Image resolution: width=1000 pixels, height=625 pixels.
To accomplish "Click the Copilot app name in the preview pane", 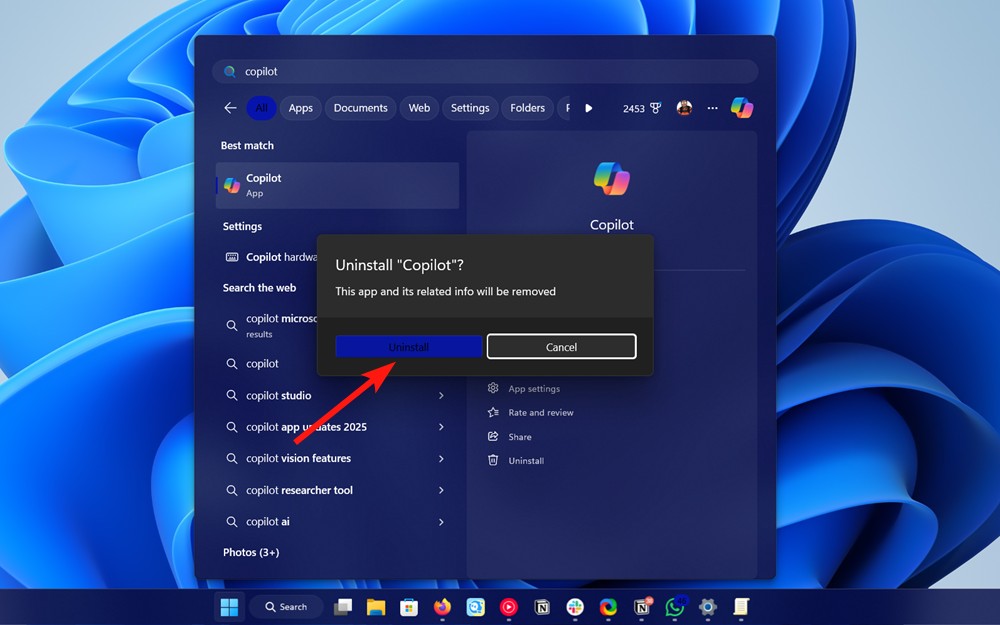I will pos(612,224).
